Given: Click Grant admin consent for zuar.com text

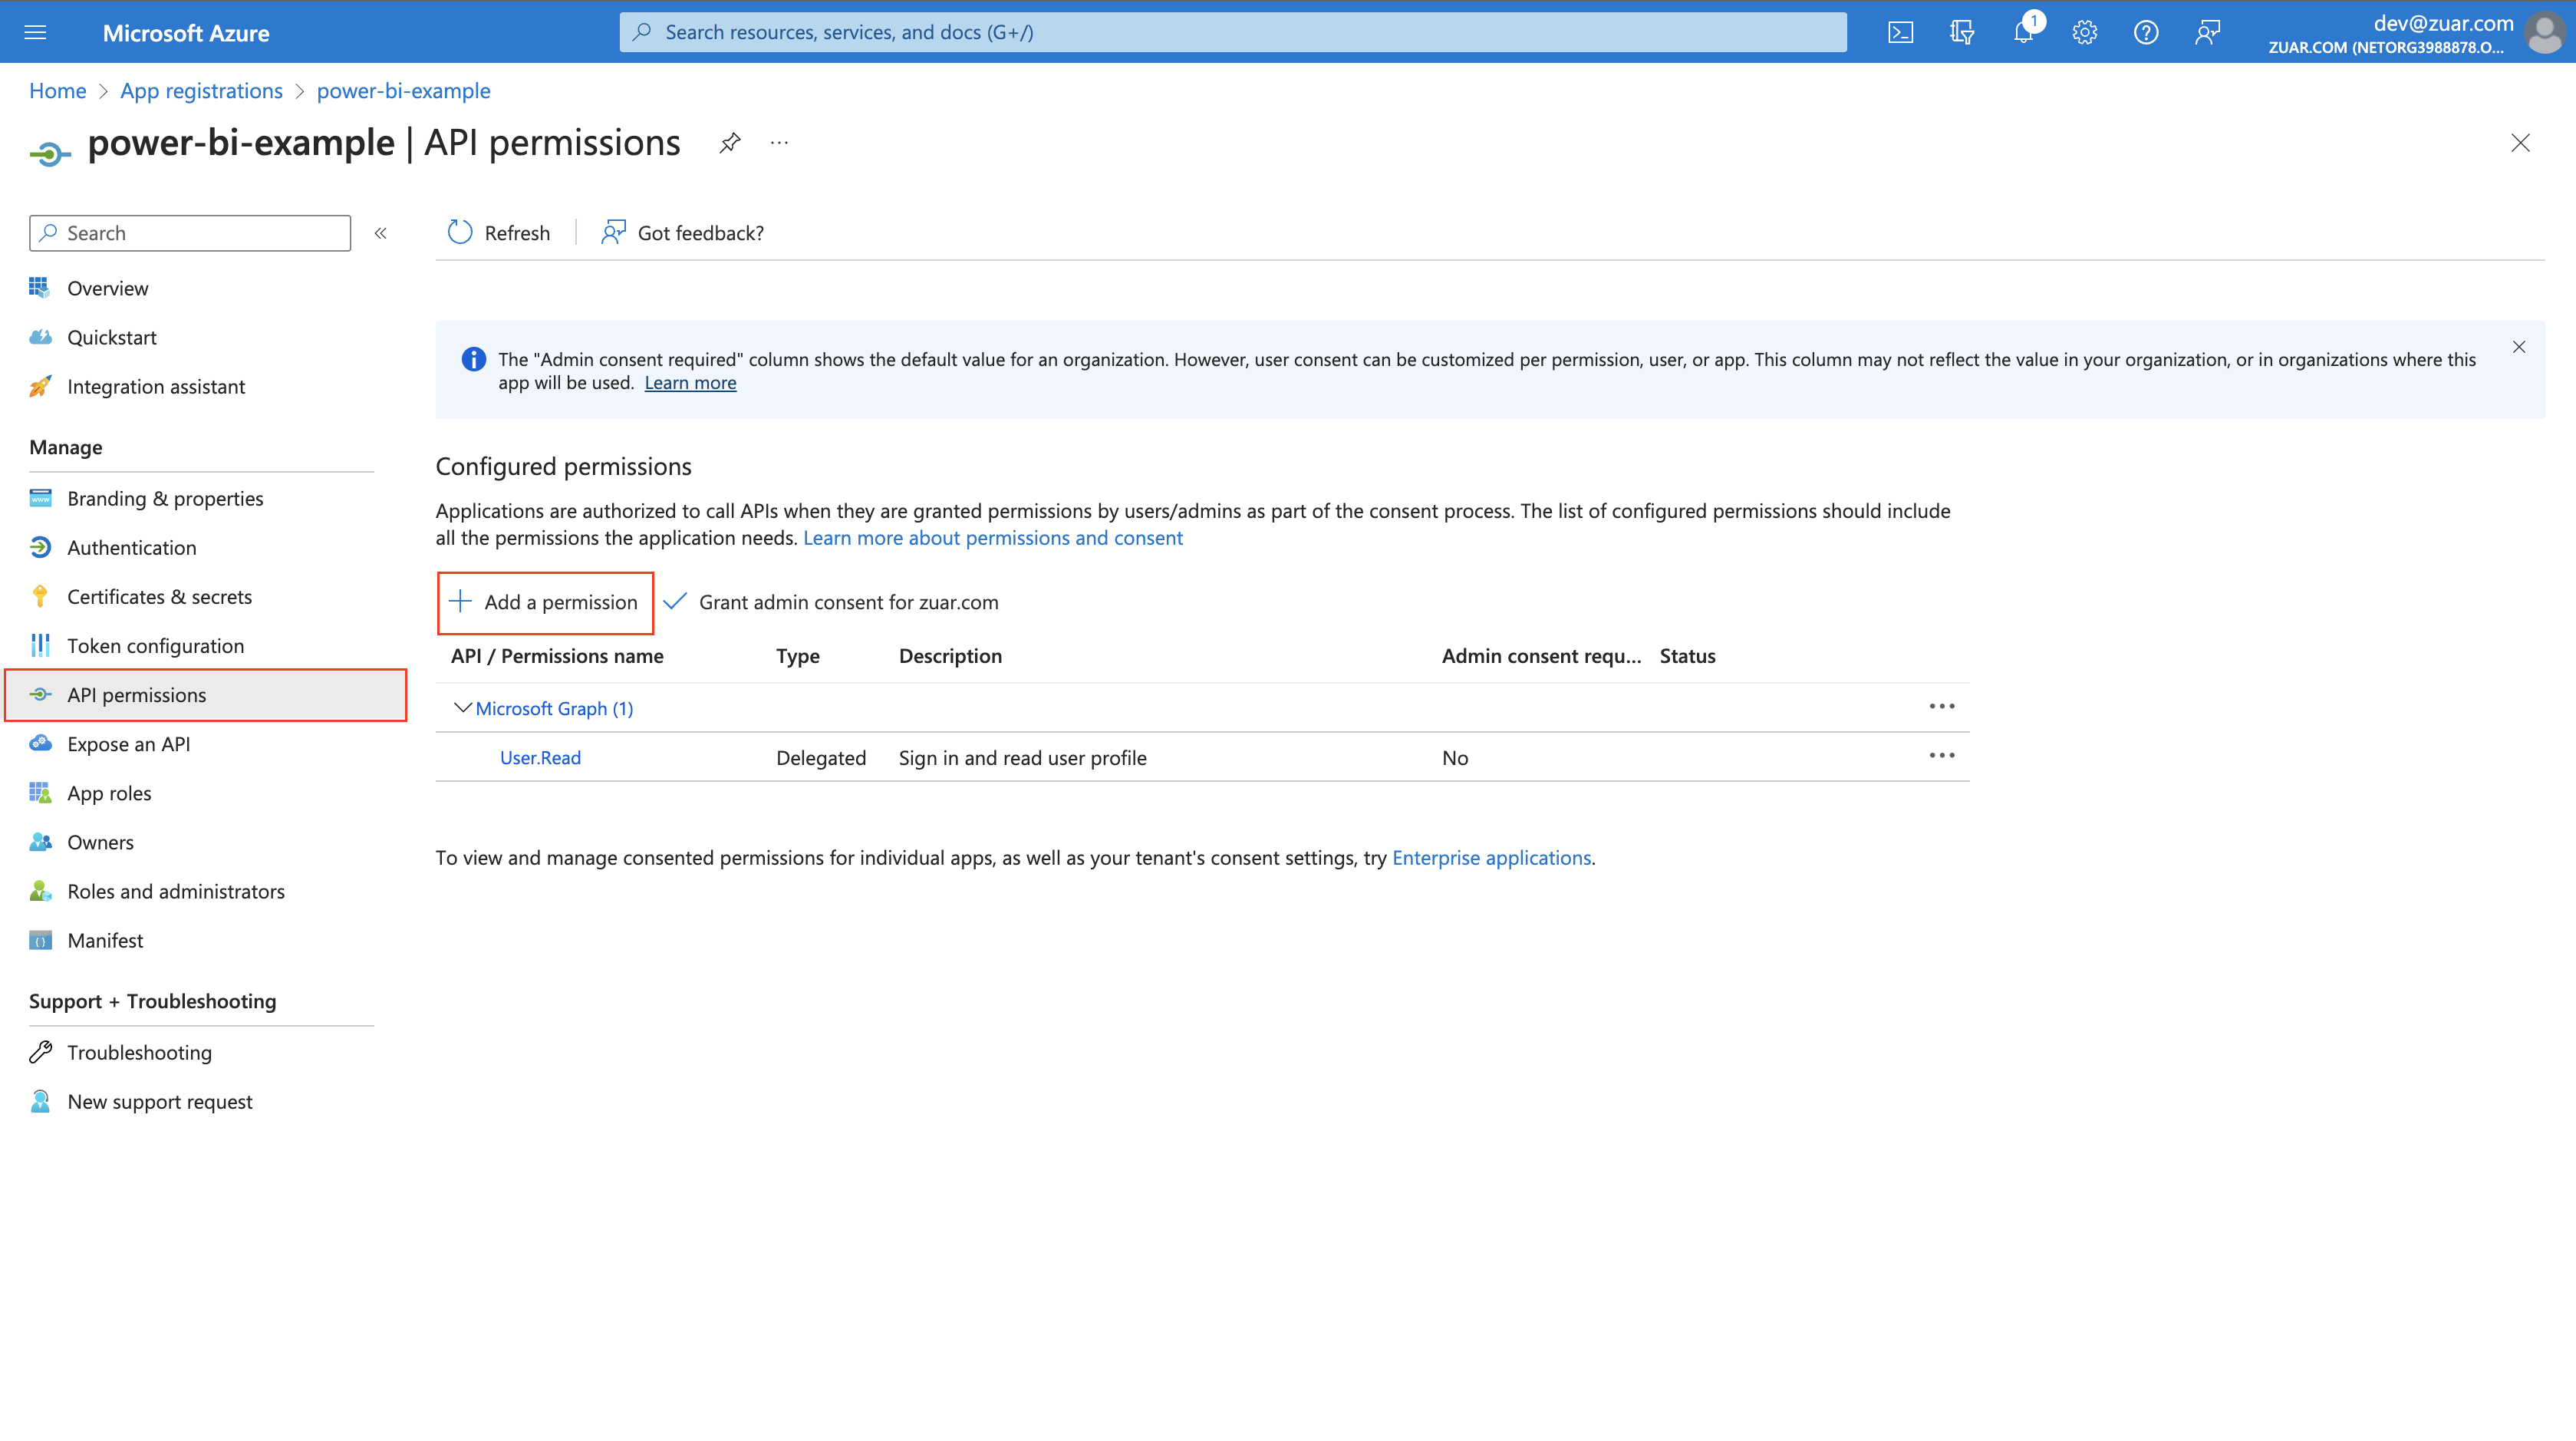Looking at the screenshot, I should click(848, 602).
